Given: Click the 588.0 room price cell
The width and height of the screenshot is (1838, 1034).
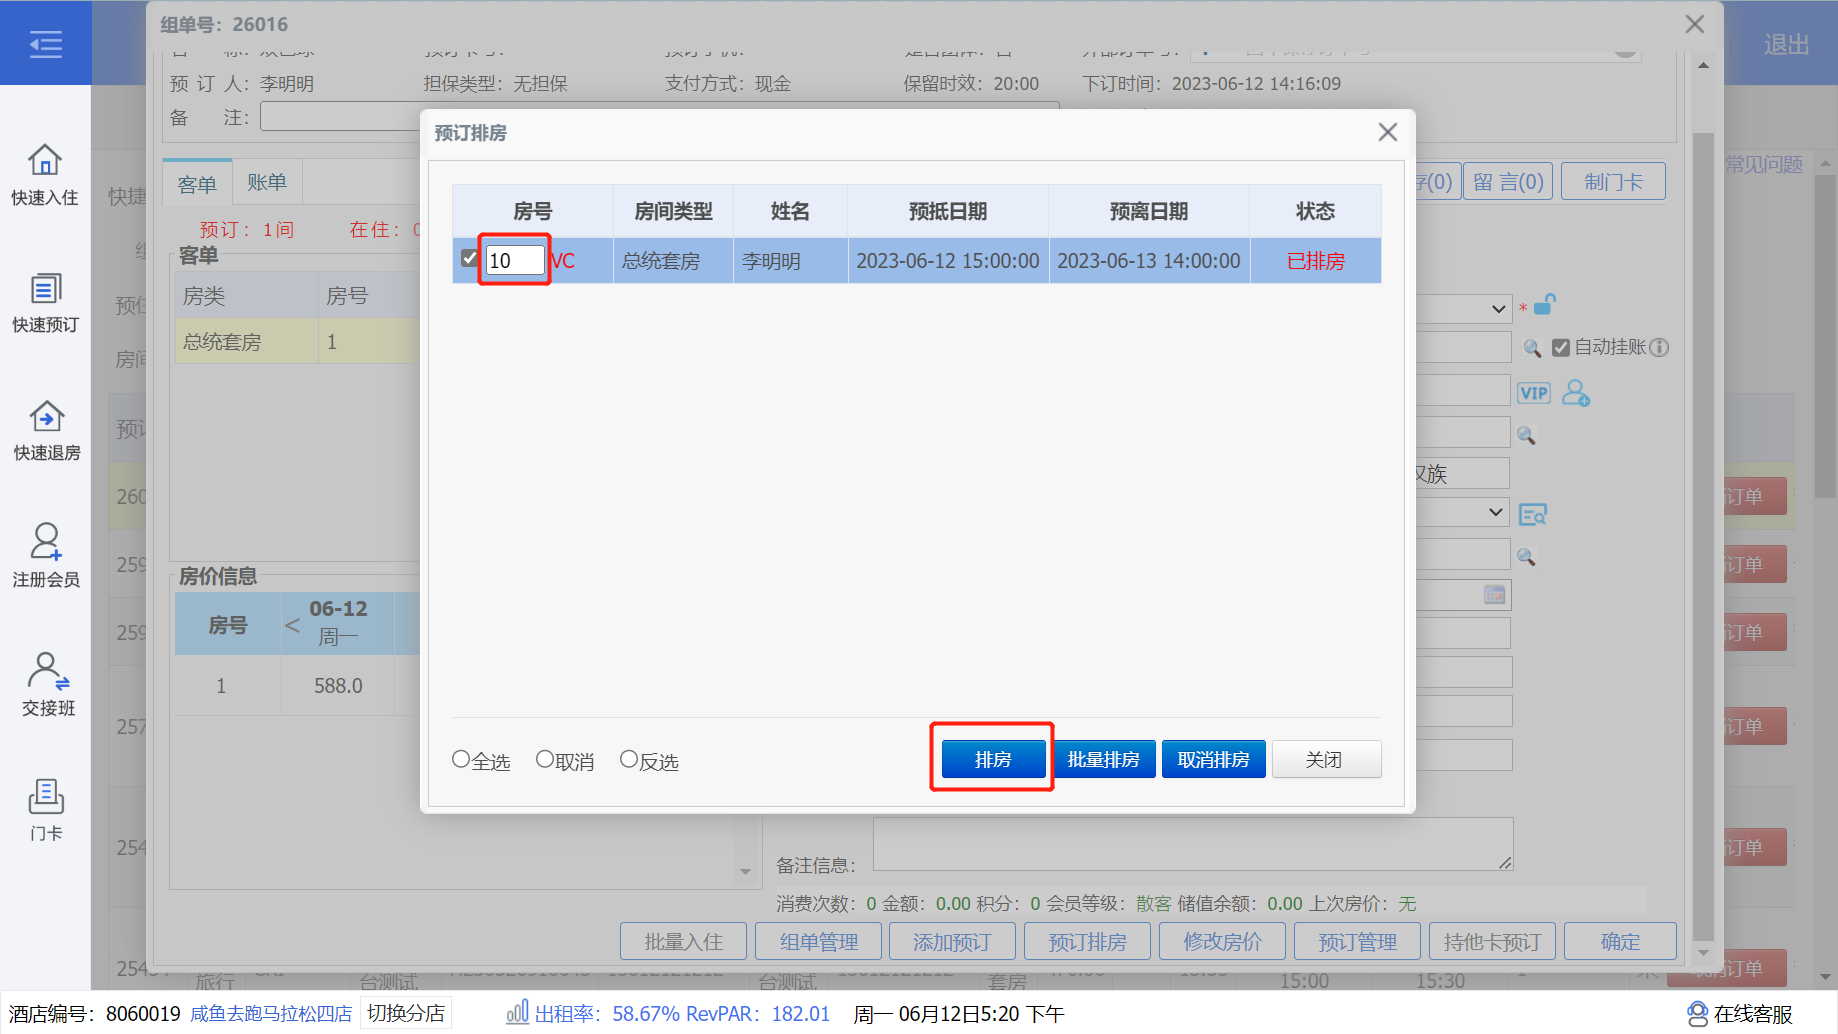Looking at the screenshot, I should pos(338,686).
